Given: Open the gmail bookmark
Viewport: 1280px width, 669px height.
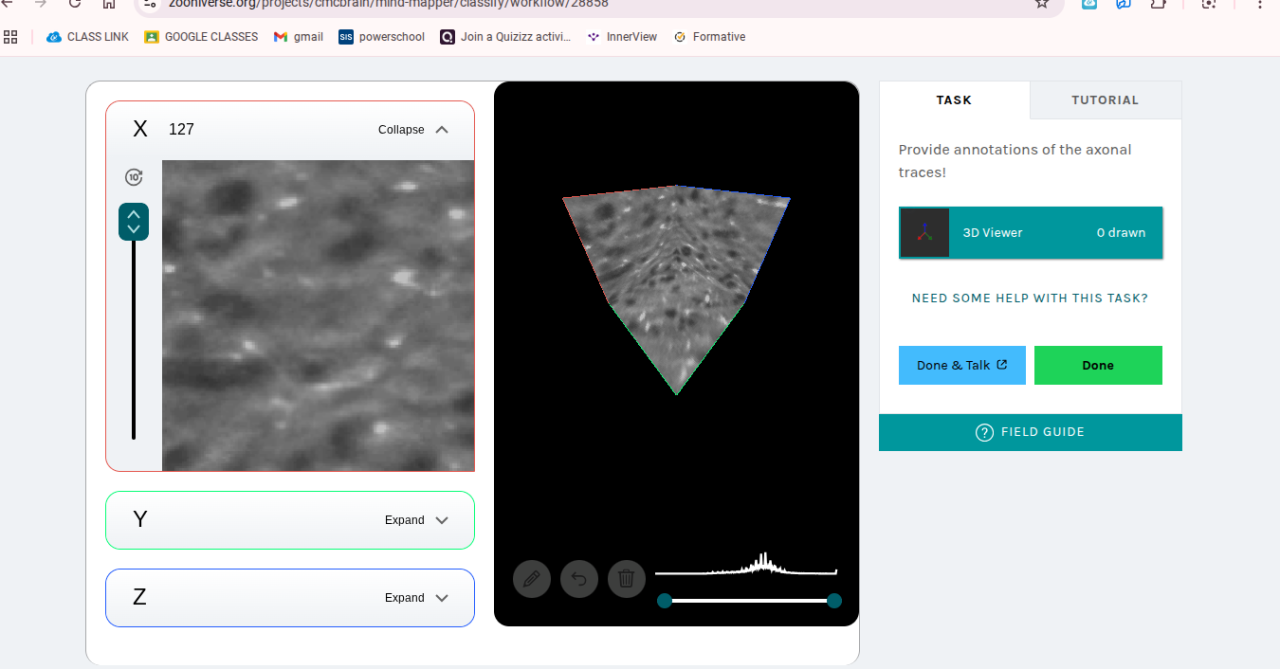Looking at the screenshot, I should pos(298,37).
